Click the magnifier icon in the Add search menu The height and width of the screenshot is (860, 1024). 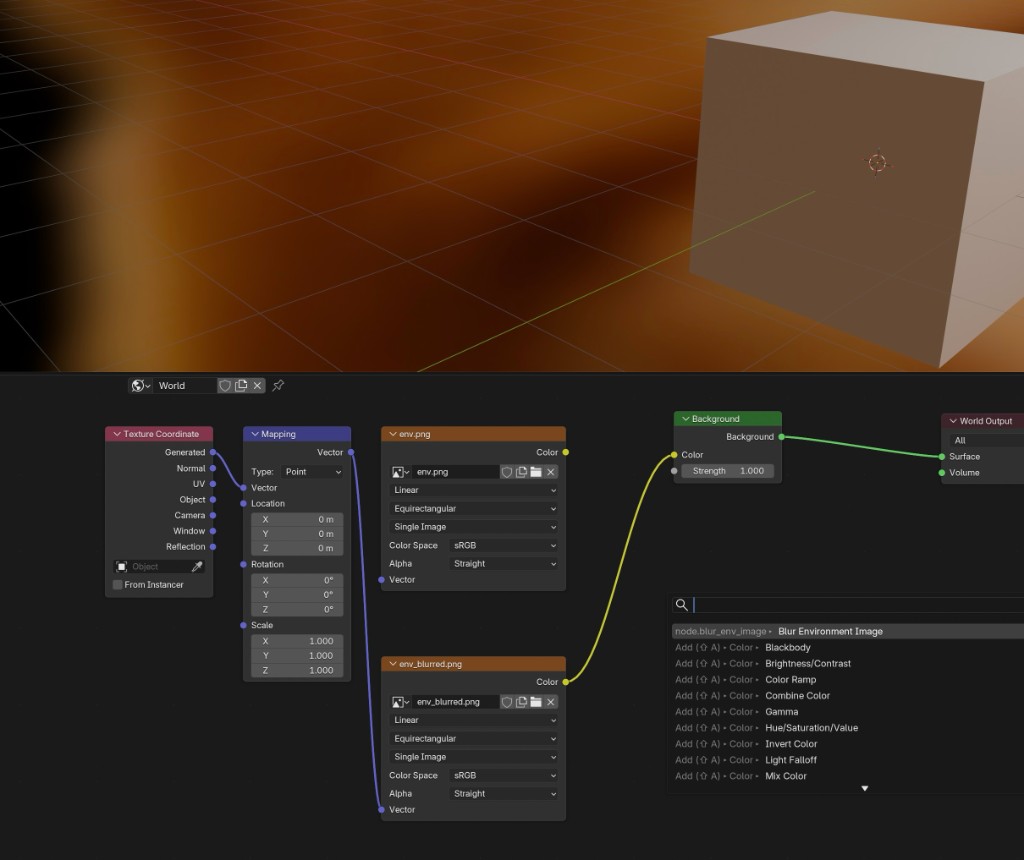tap(682, 604)
